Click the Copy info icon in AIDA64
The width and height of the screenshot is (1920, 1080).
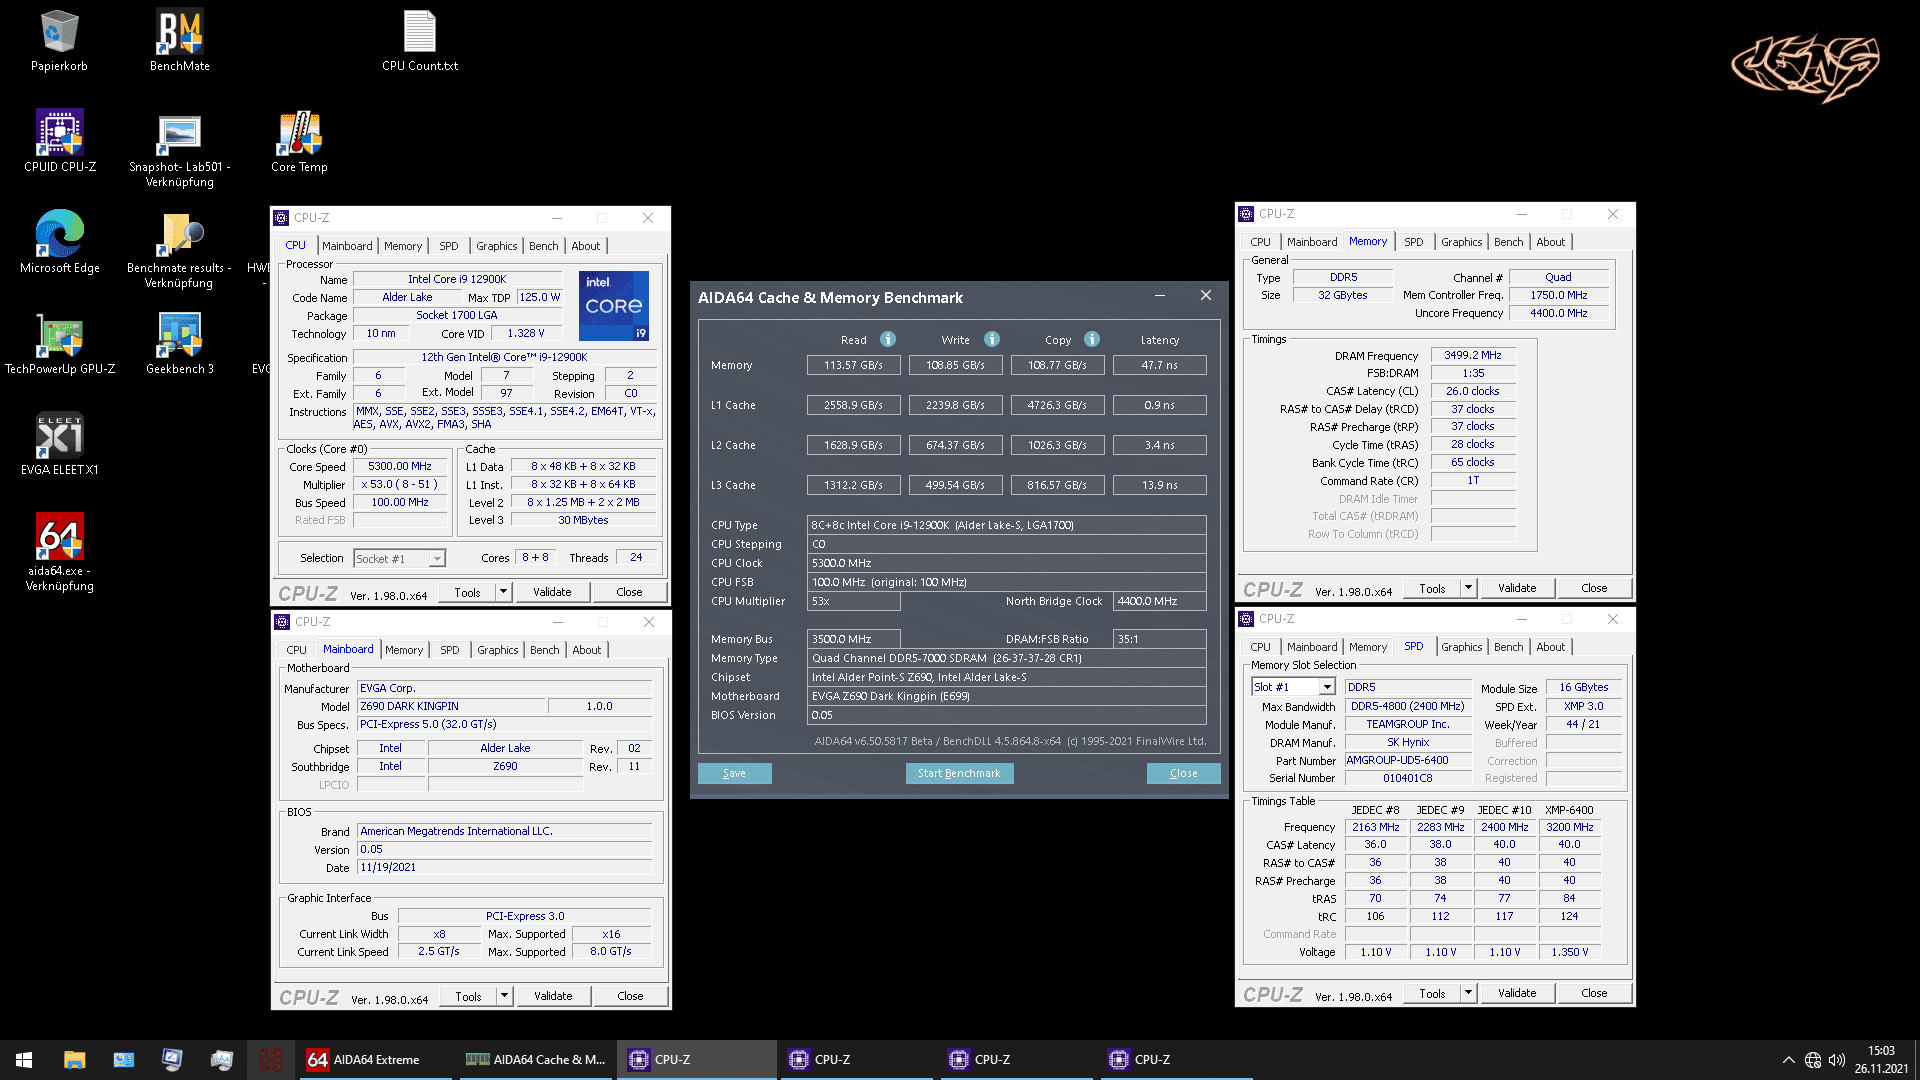click(1092, 339)
